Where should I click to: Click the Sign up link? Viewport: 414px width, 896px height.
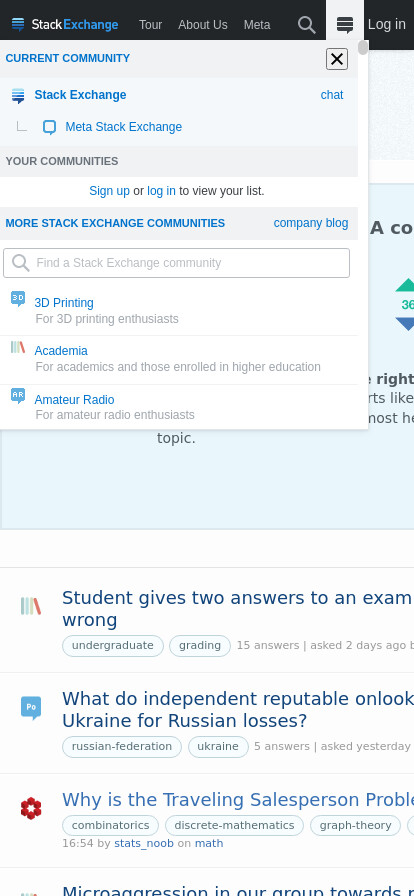[109, 191]
